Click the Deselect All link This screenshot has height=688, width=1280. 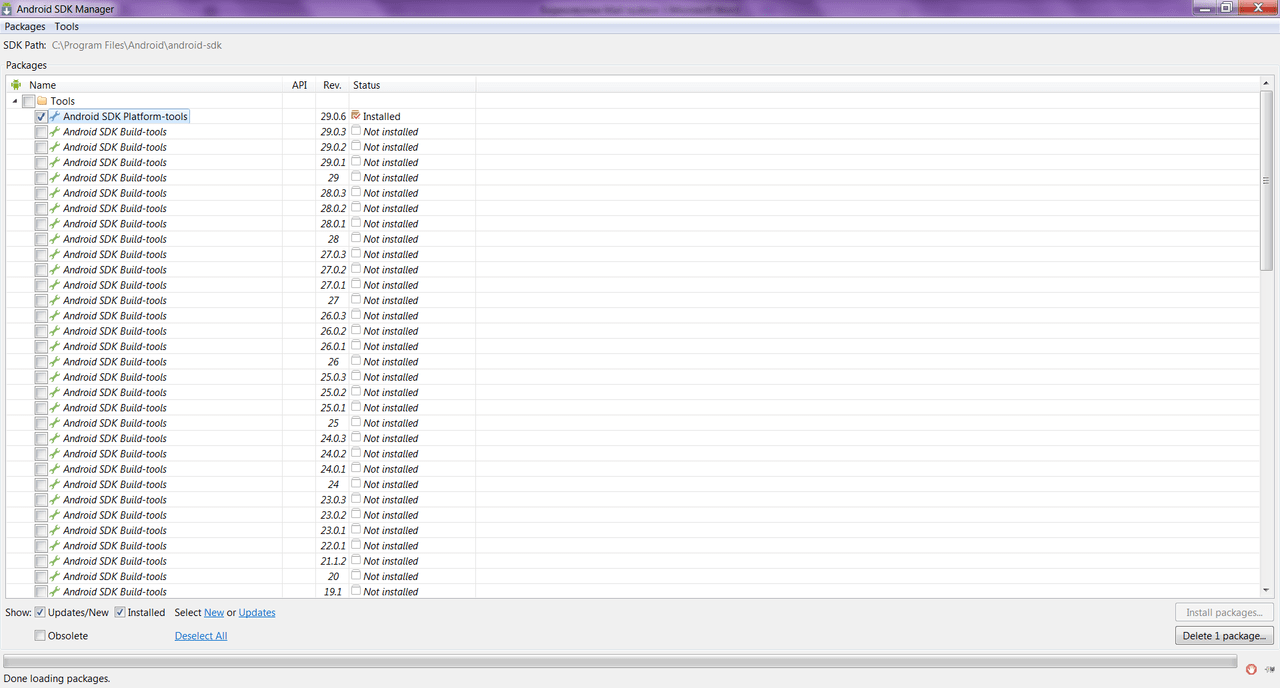201,636
